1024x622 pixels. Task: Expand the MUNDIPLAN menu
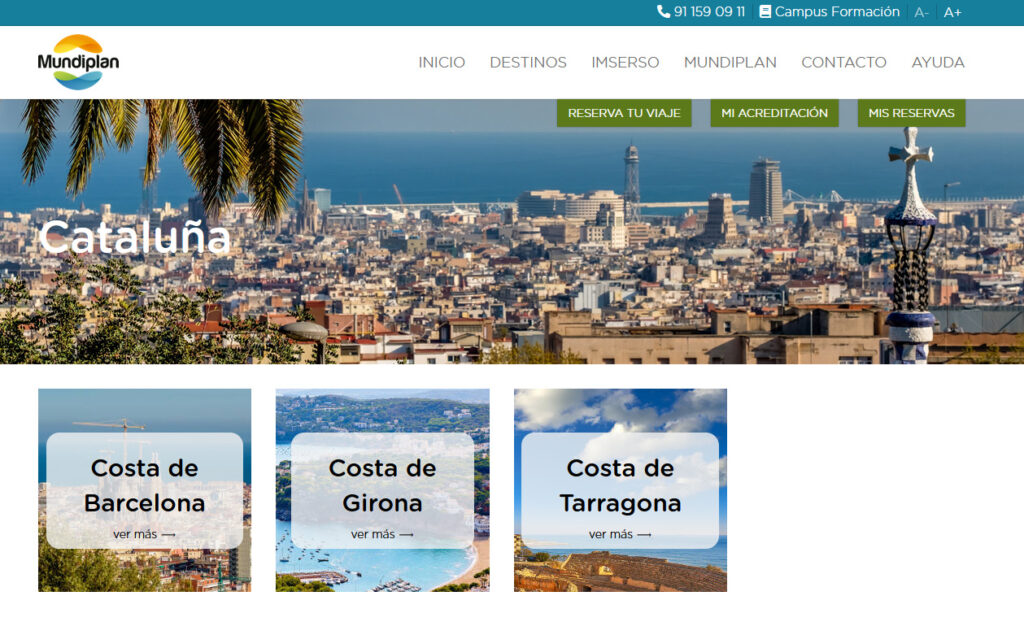(x=730, y=62)
